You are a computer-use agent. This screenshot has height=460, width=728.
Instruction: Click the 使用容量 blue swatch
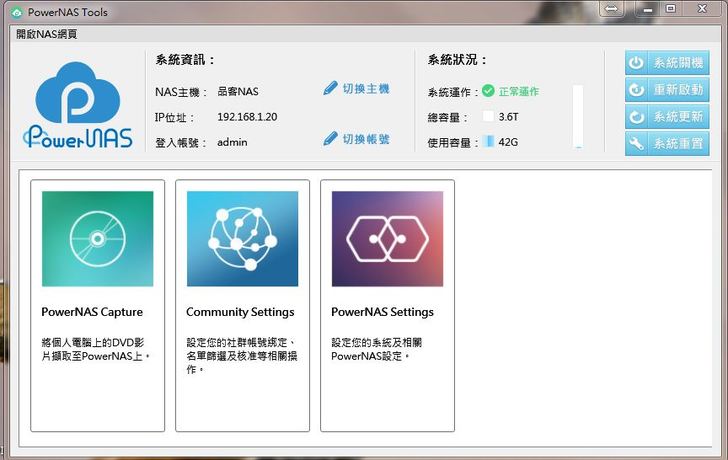coord(488,141)
